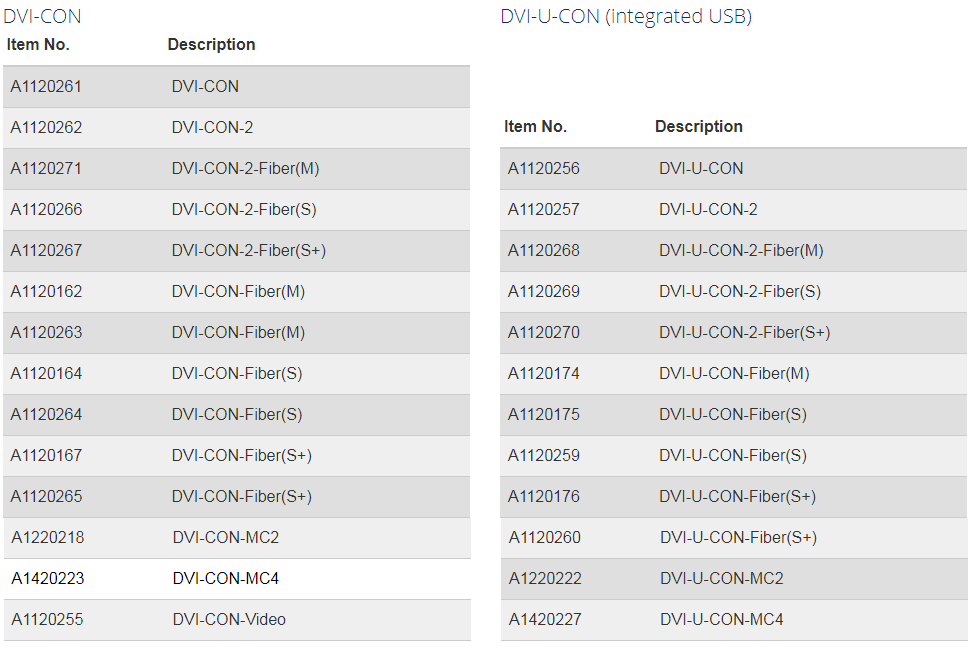Select item A1120271 in the DVI-CON table
This screenshot has height=648, width=978.
point(46,168)
